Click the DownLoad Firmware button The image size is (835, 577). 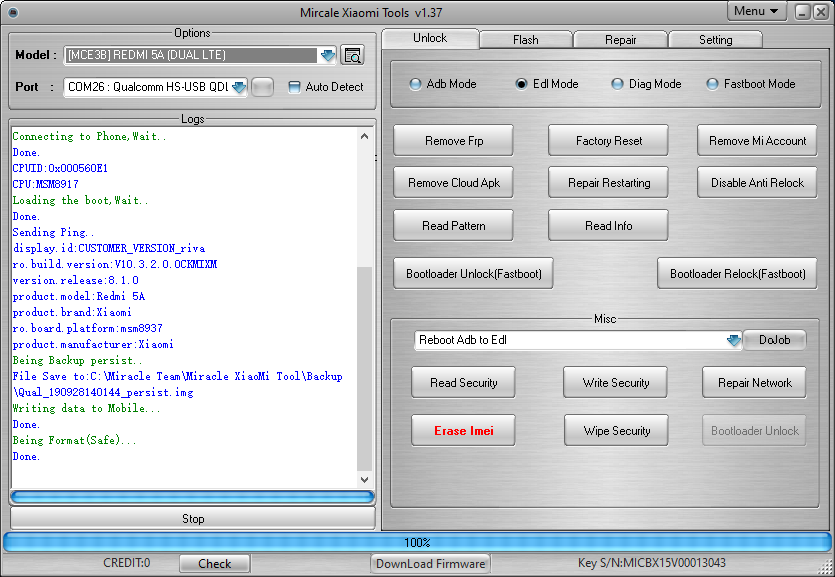430,564
